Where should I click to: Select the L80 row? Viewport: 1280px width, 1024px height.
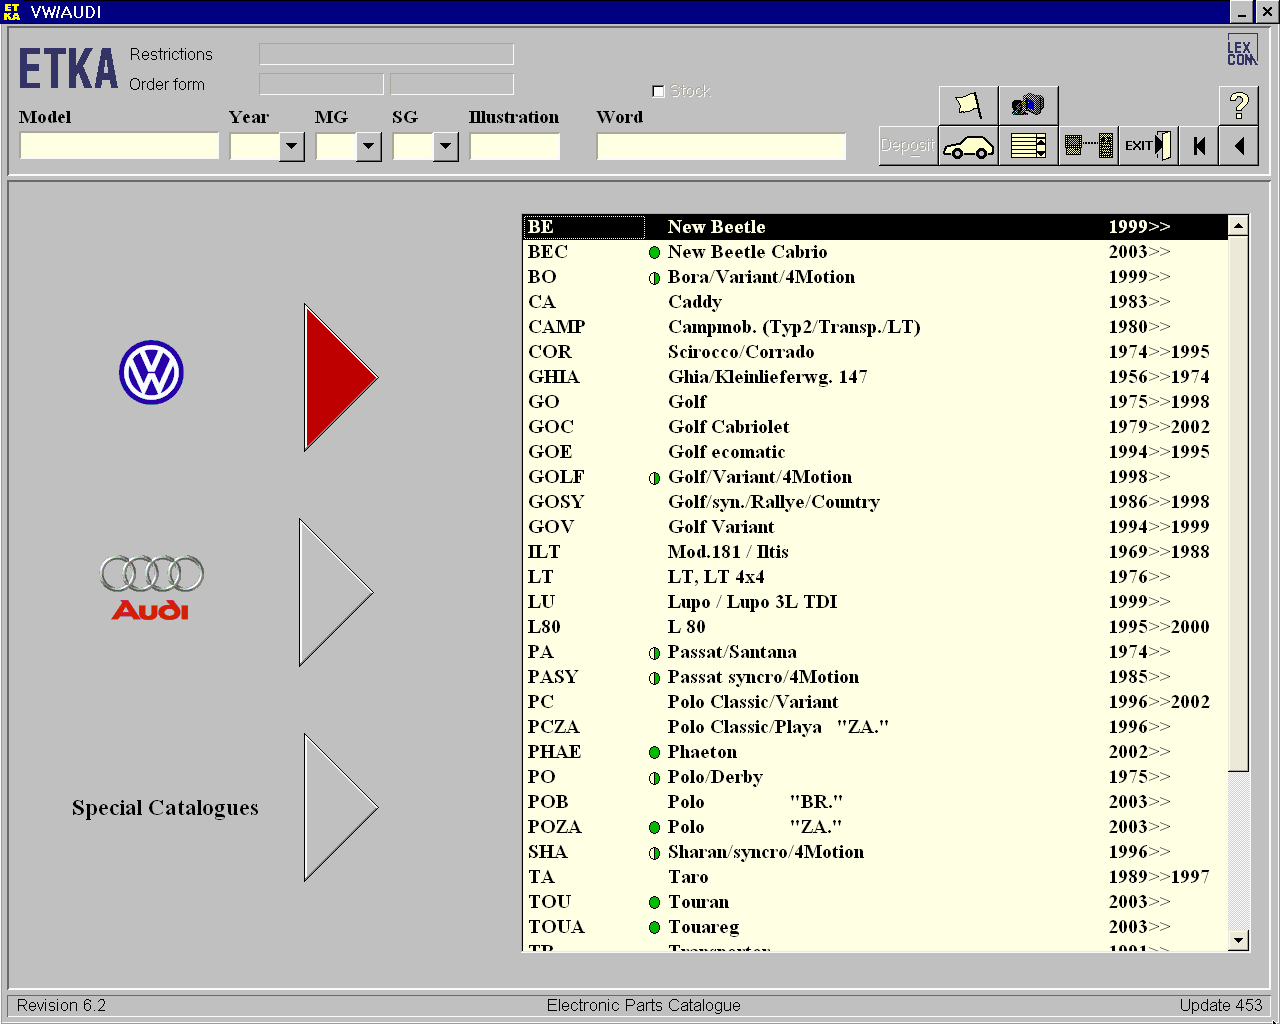[875, 627]
